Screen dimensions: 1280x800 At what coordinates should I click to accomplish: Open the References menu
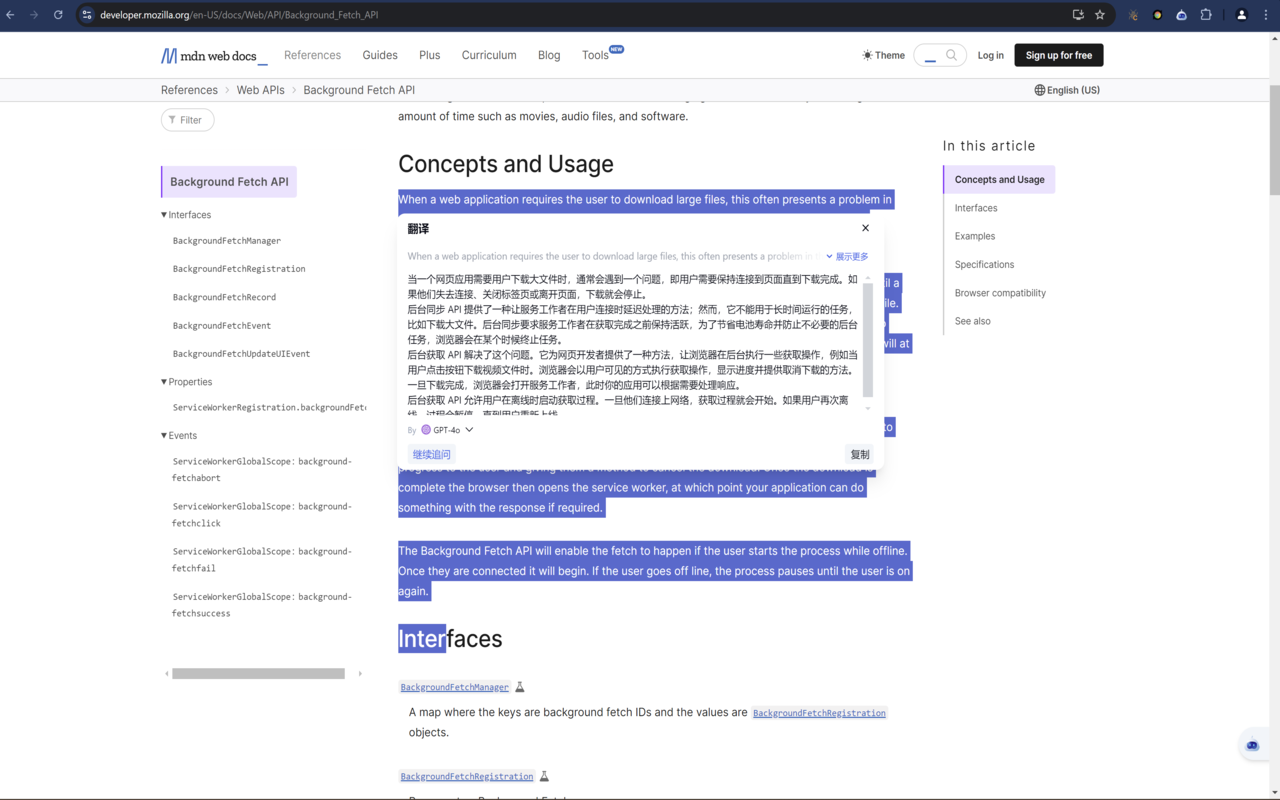[312, 55]
